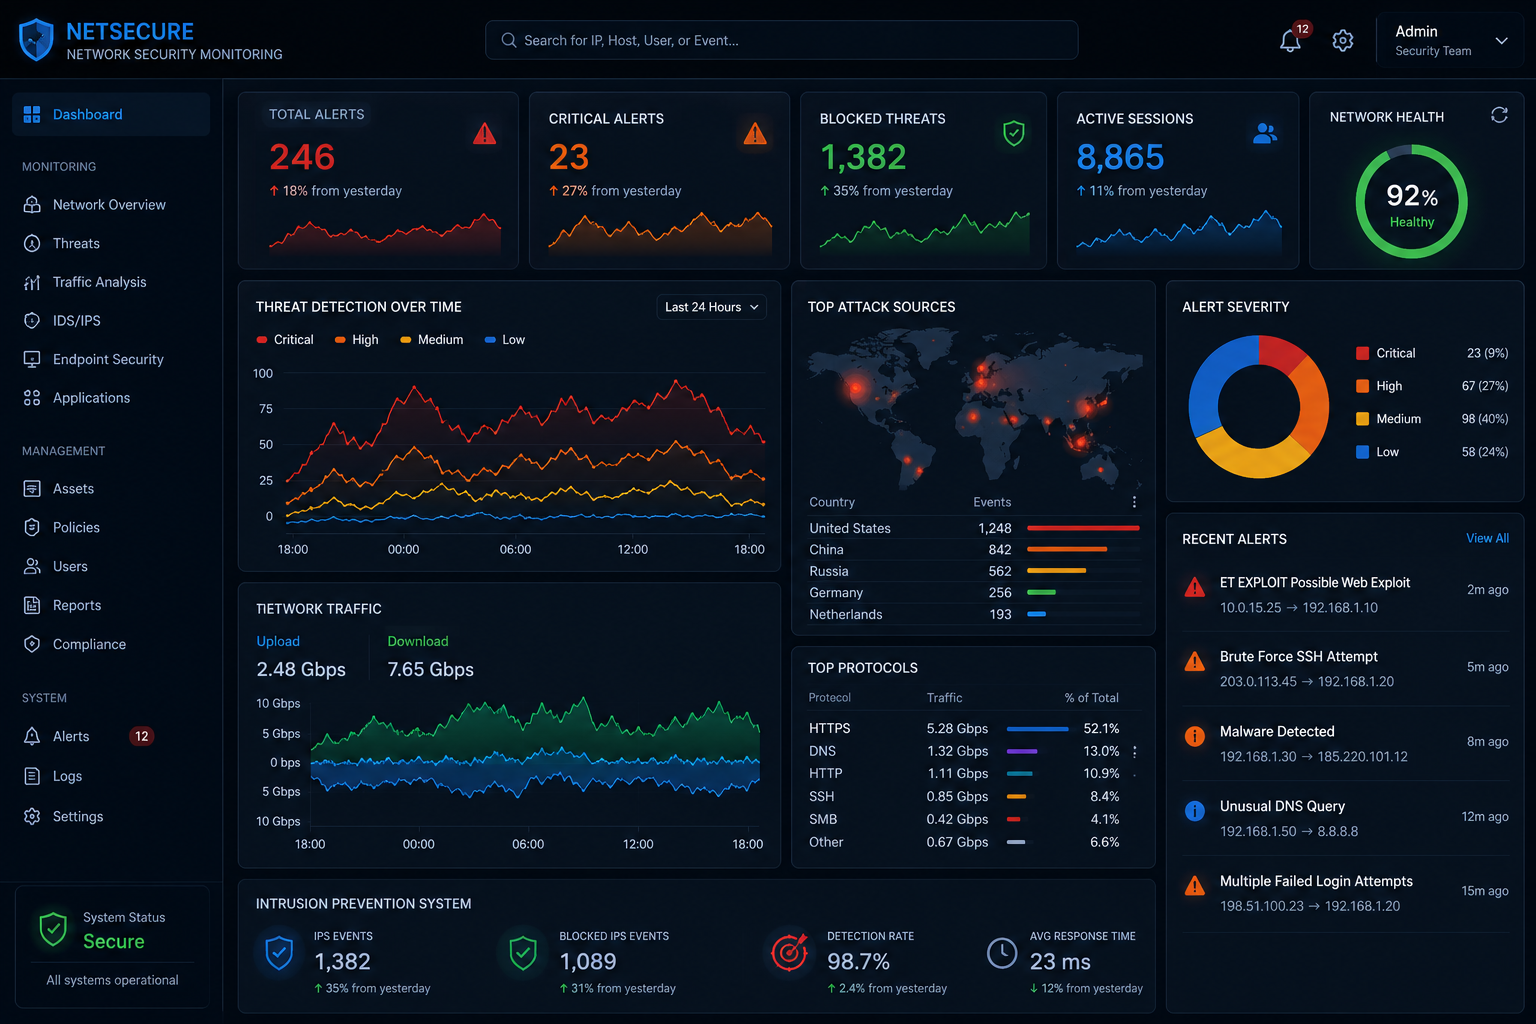Refresh the Network Health widget
Image resolution: width=1536 pixels, height=1024 pixels.
pos(1499,115)
